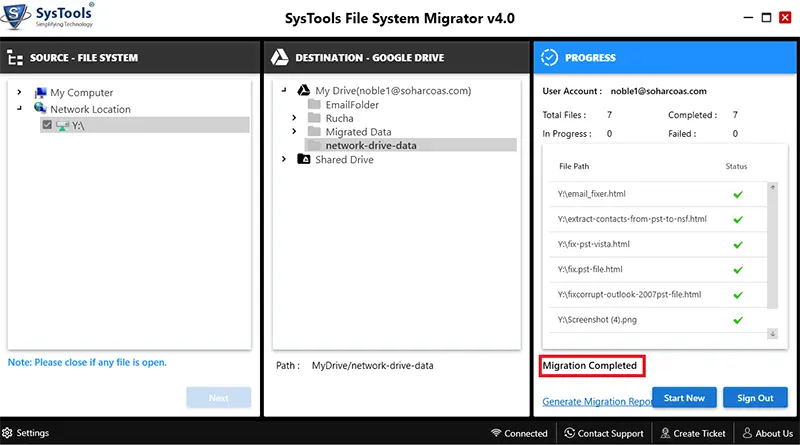Viewport: 800px width, 445px height.
Task: Click the Status column header
Action: pyautogui.click(x=736, y=166)
